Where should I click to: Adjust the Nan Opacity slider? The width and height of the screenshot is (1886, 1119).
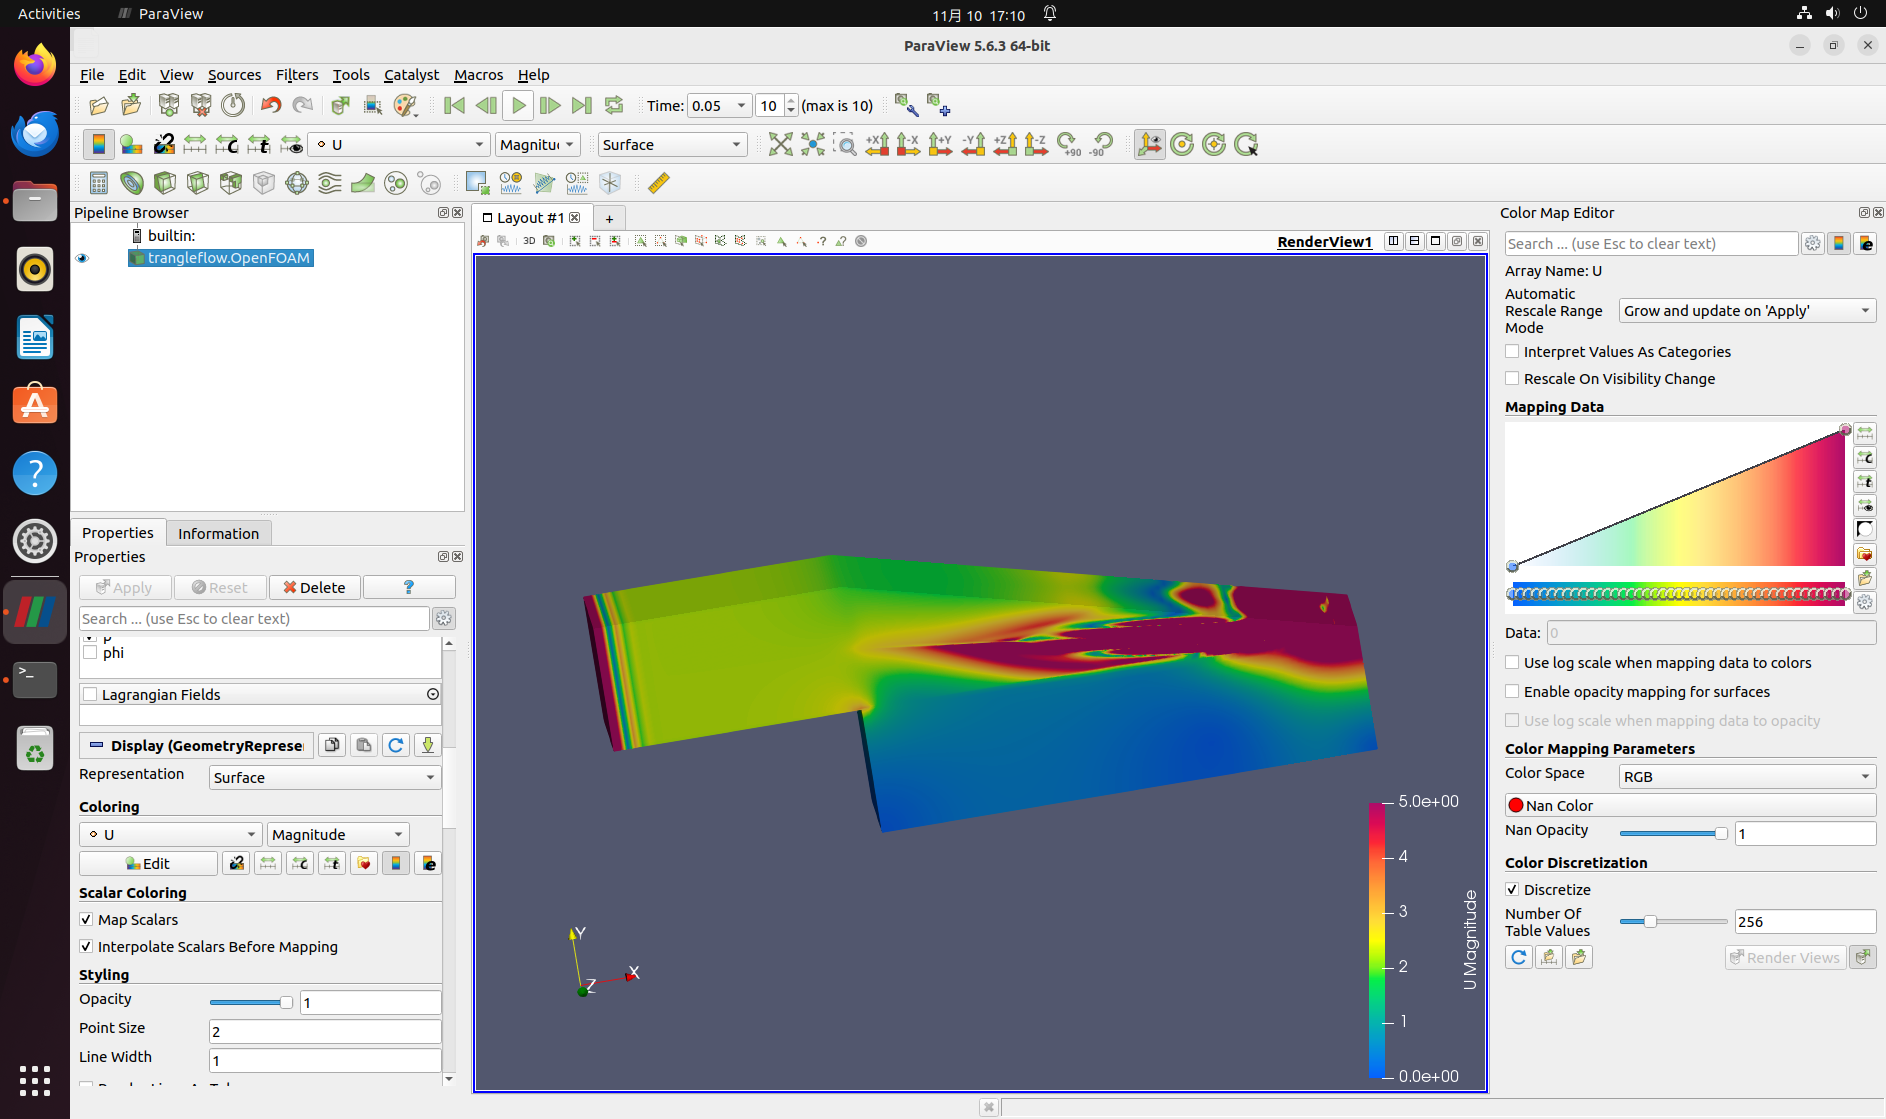tap(1720, 833)
